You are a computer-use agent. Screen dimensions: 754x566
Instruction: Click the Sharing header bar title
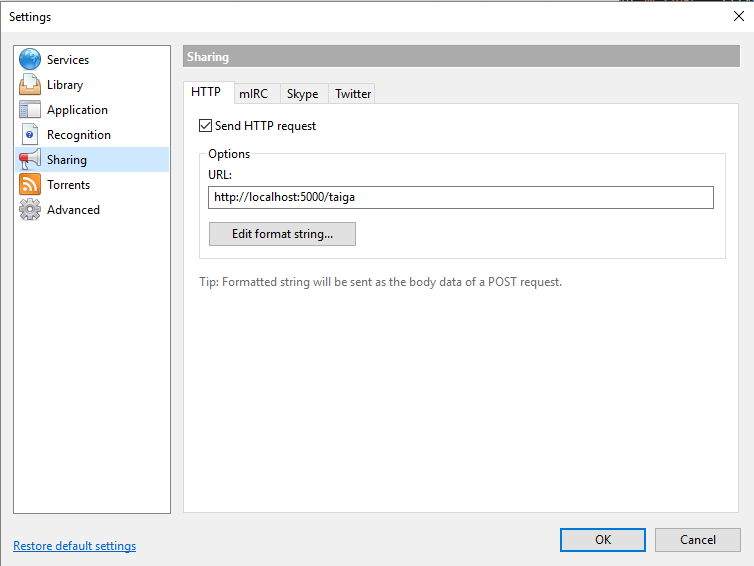(208, 57)
